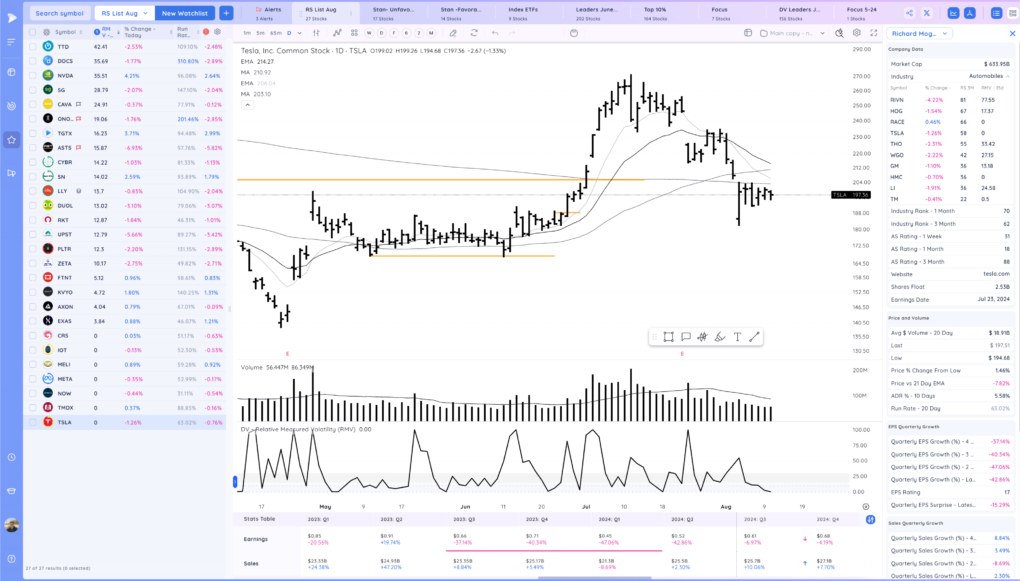
Task: Open the Index ETFs watchlist tab
Action: pyautogui.click(x=524, y=11)
